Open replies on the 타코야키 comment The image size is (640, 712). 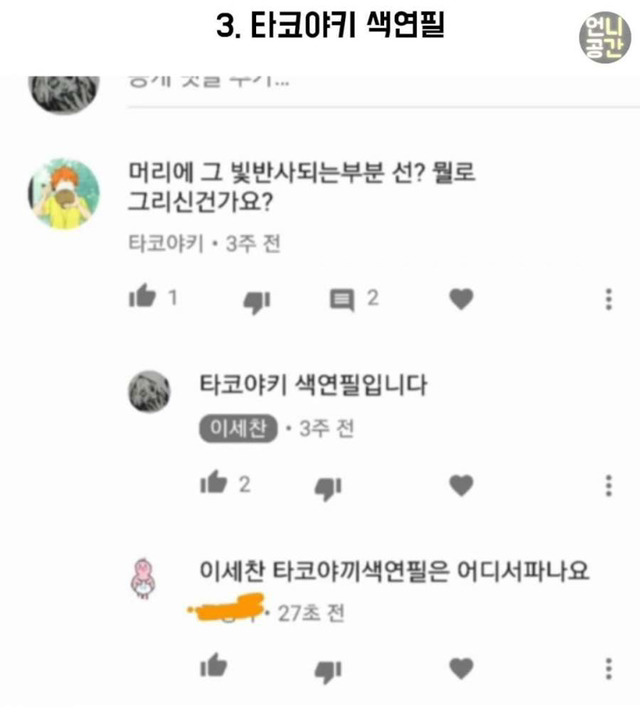point(342,300)
